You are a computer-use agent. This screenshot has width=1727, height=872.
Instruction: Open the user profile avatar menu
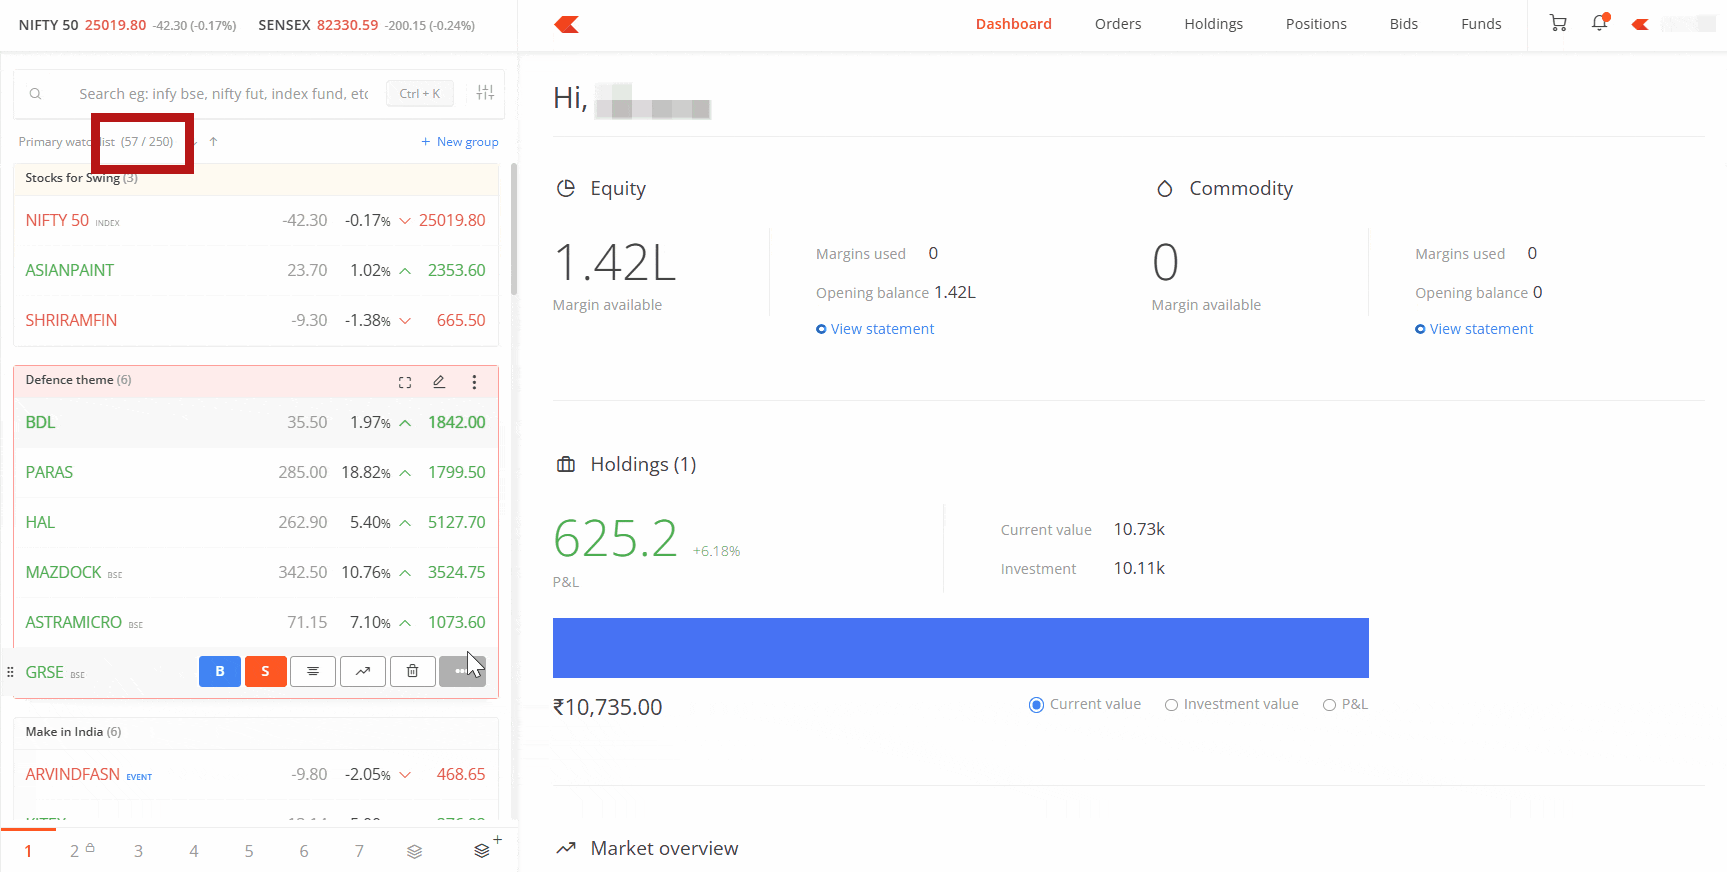(x=1640, y=24)
